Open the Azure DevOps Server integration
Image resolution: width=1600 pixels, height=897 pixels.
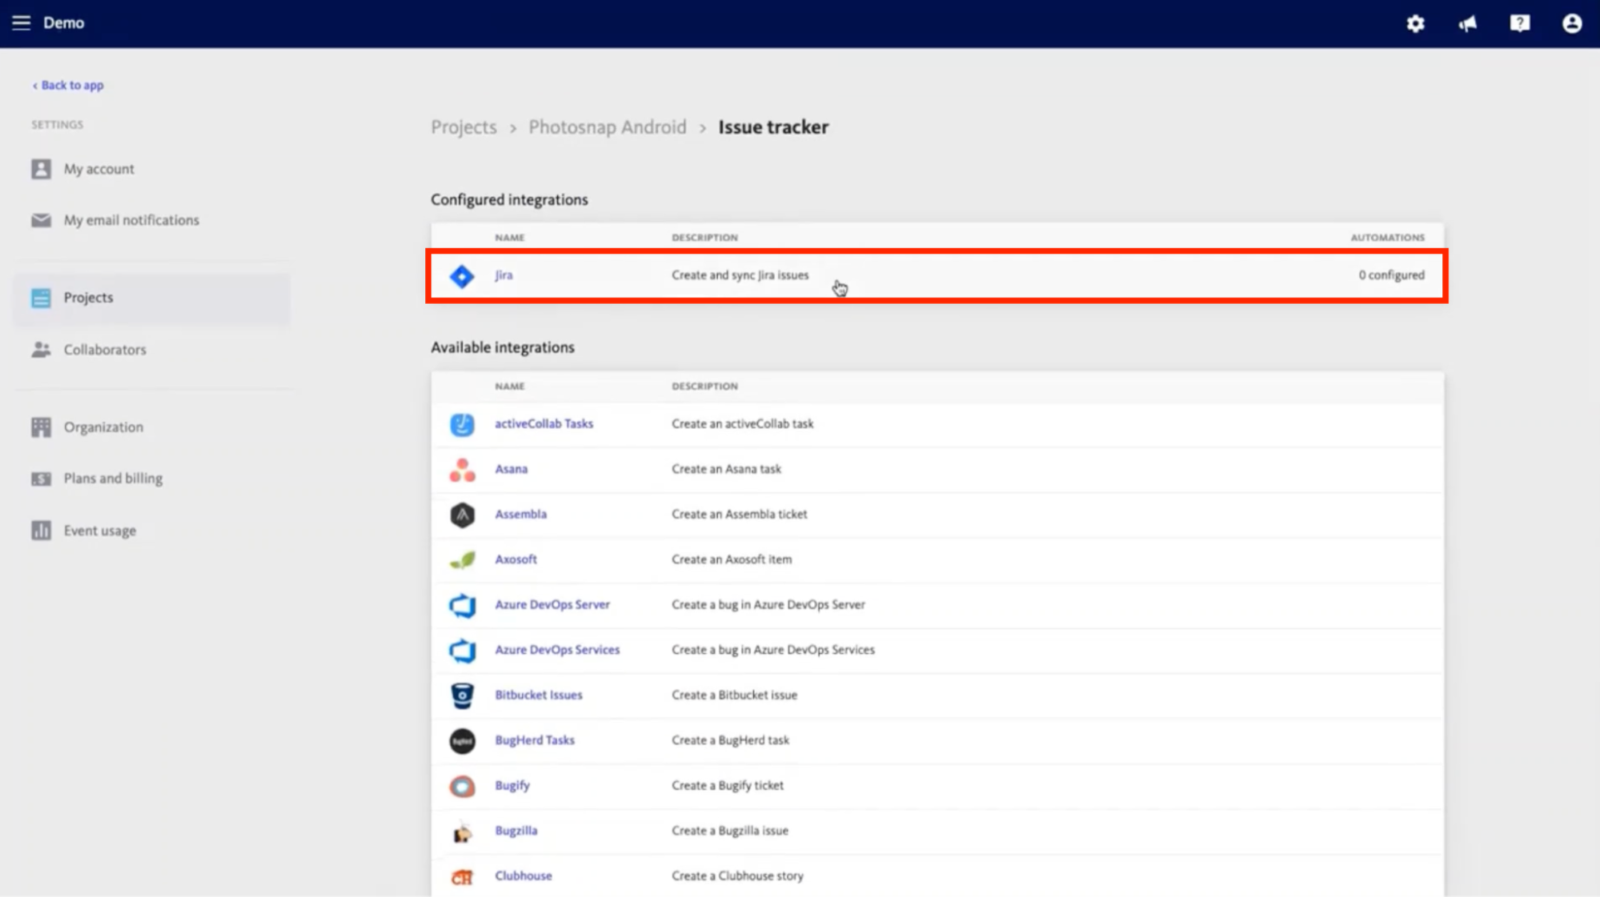tap(552, 605)
